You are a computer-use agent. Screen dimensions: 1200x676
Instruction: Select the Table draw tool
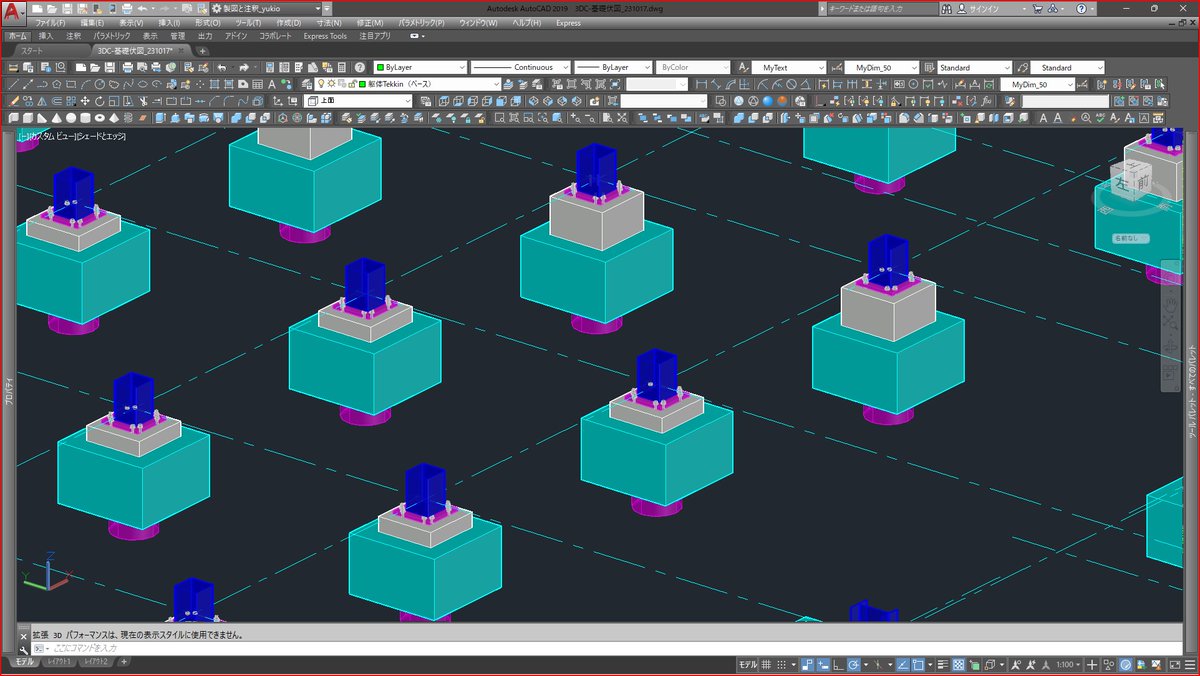pos(257,84)
